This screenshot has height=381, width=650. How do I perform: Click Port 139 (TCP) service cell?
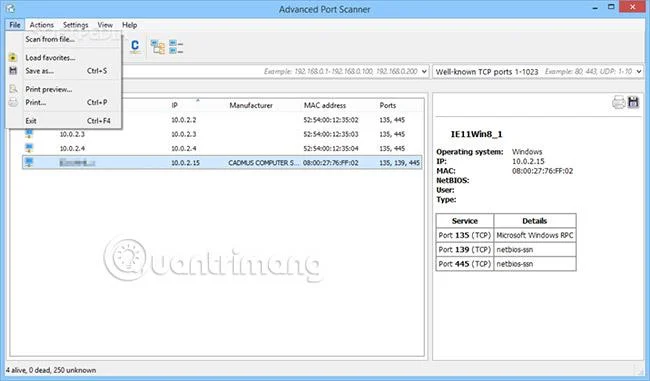click(x=465, y=250)
